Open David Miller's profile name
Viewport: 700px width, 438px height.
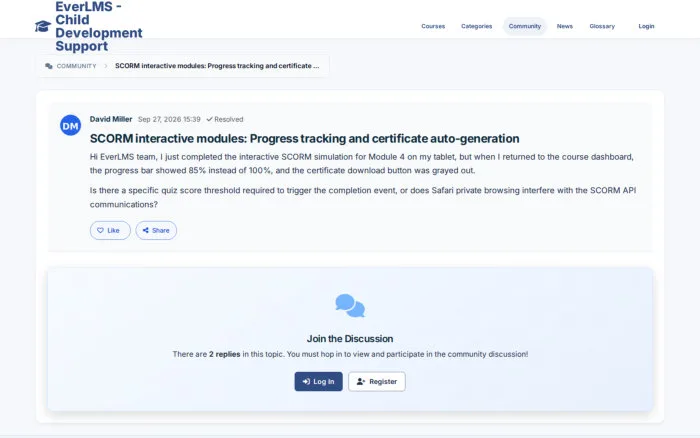[x=111, y=119]
